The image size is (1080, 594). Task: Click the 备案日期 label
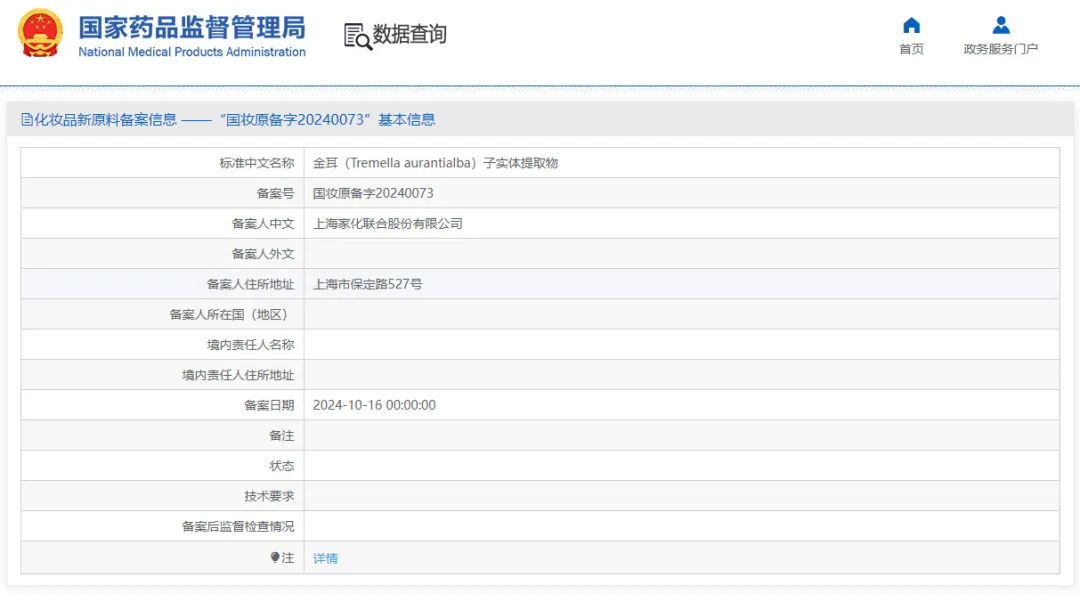[269, 406]
